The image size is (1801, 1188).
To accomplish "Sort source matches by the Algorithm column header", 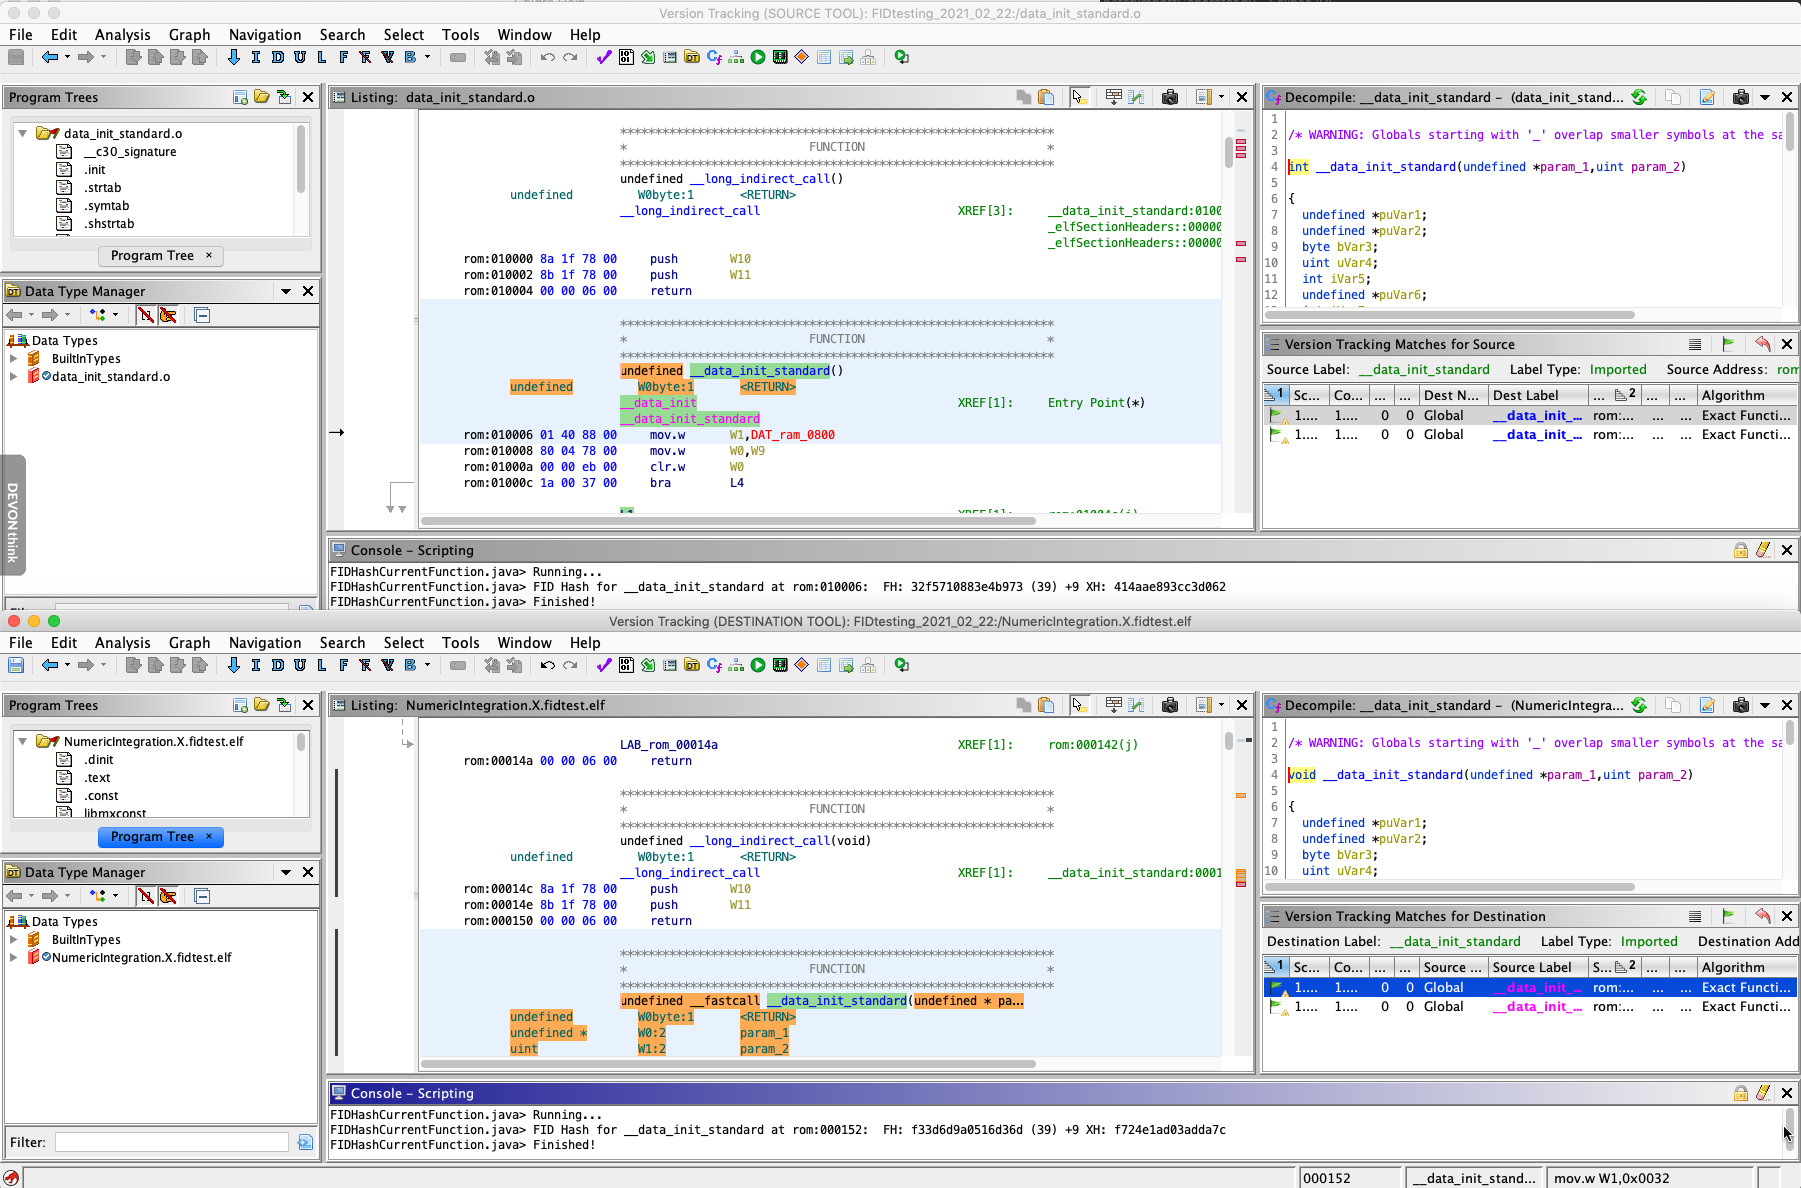I will (x=1733, y=395).
